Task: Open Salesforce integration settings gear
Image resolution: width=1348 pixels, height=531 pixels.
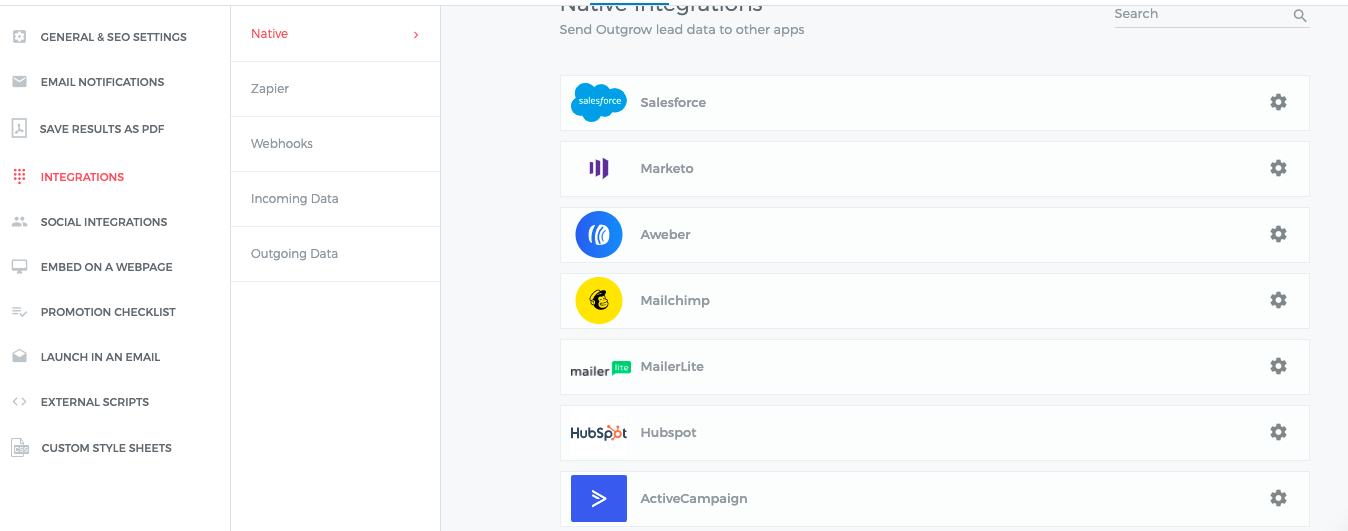Action: 1278,102
